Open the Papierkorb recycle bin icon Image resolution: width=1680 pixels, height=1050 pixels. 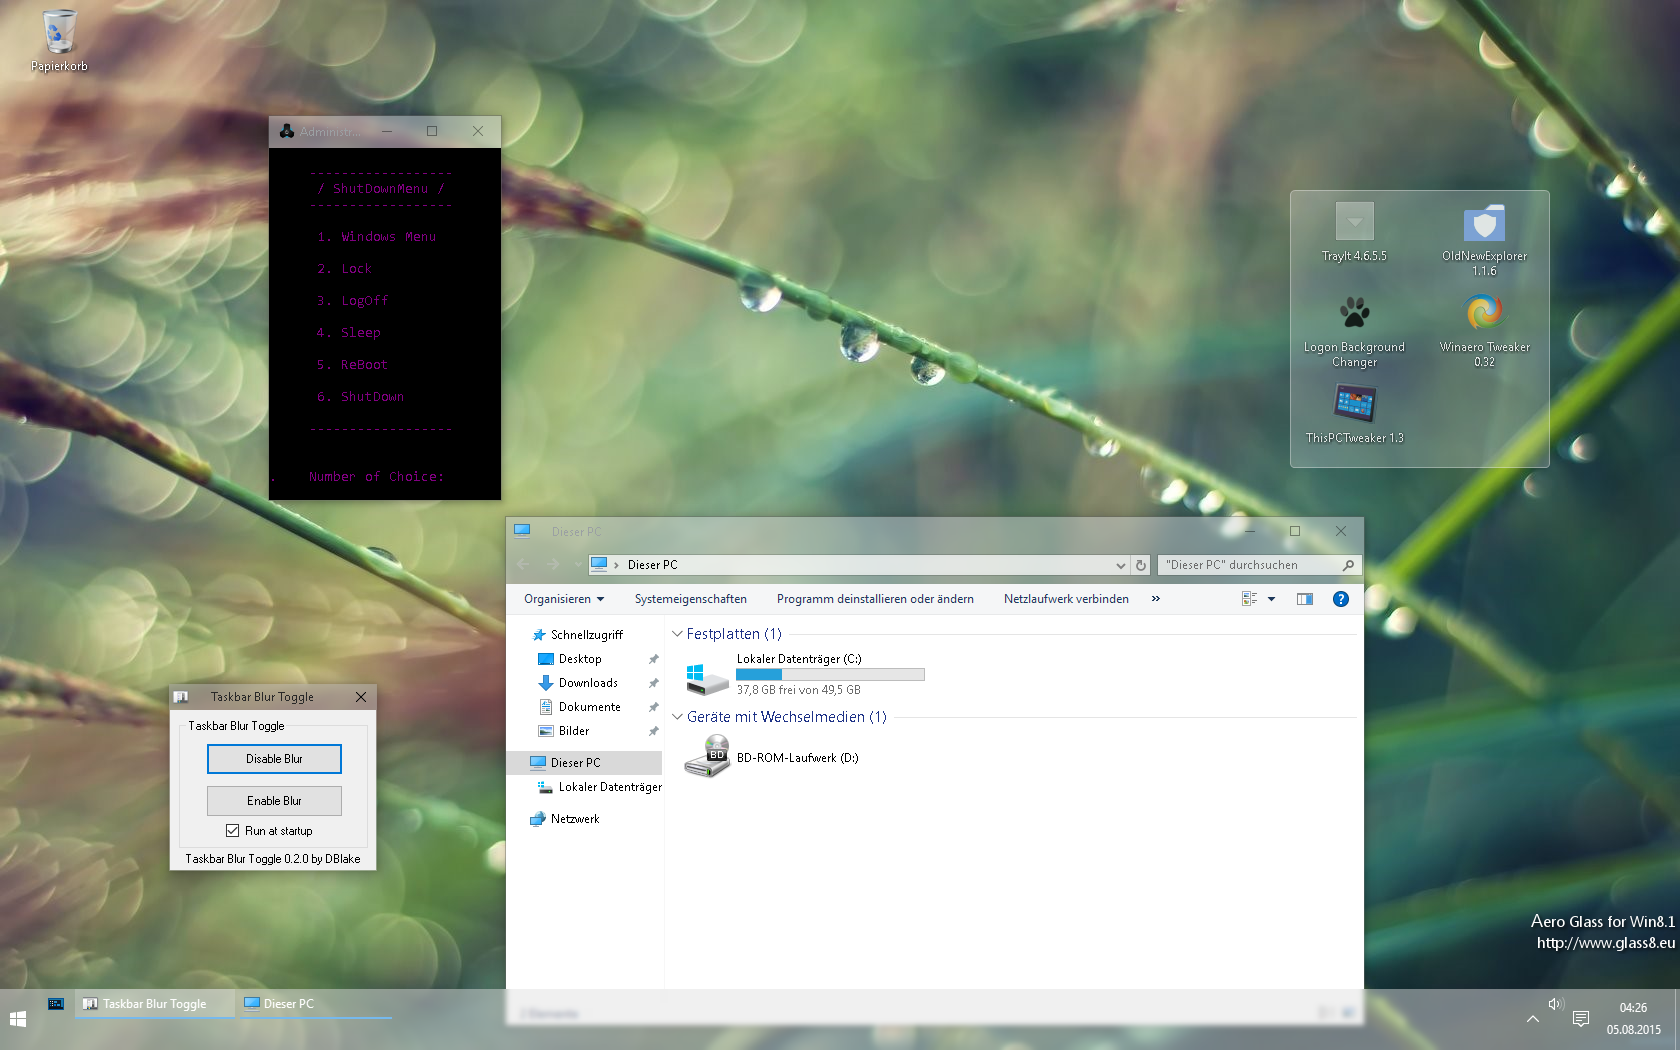click(59, 41)
